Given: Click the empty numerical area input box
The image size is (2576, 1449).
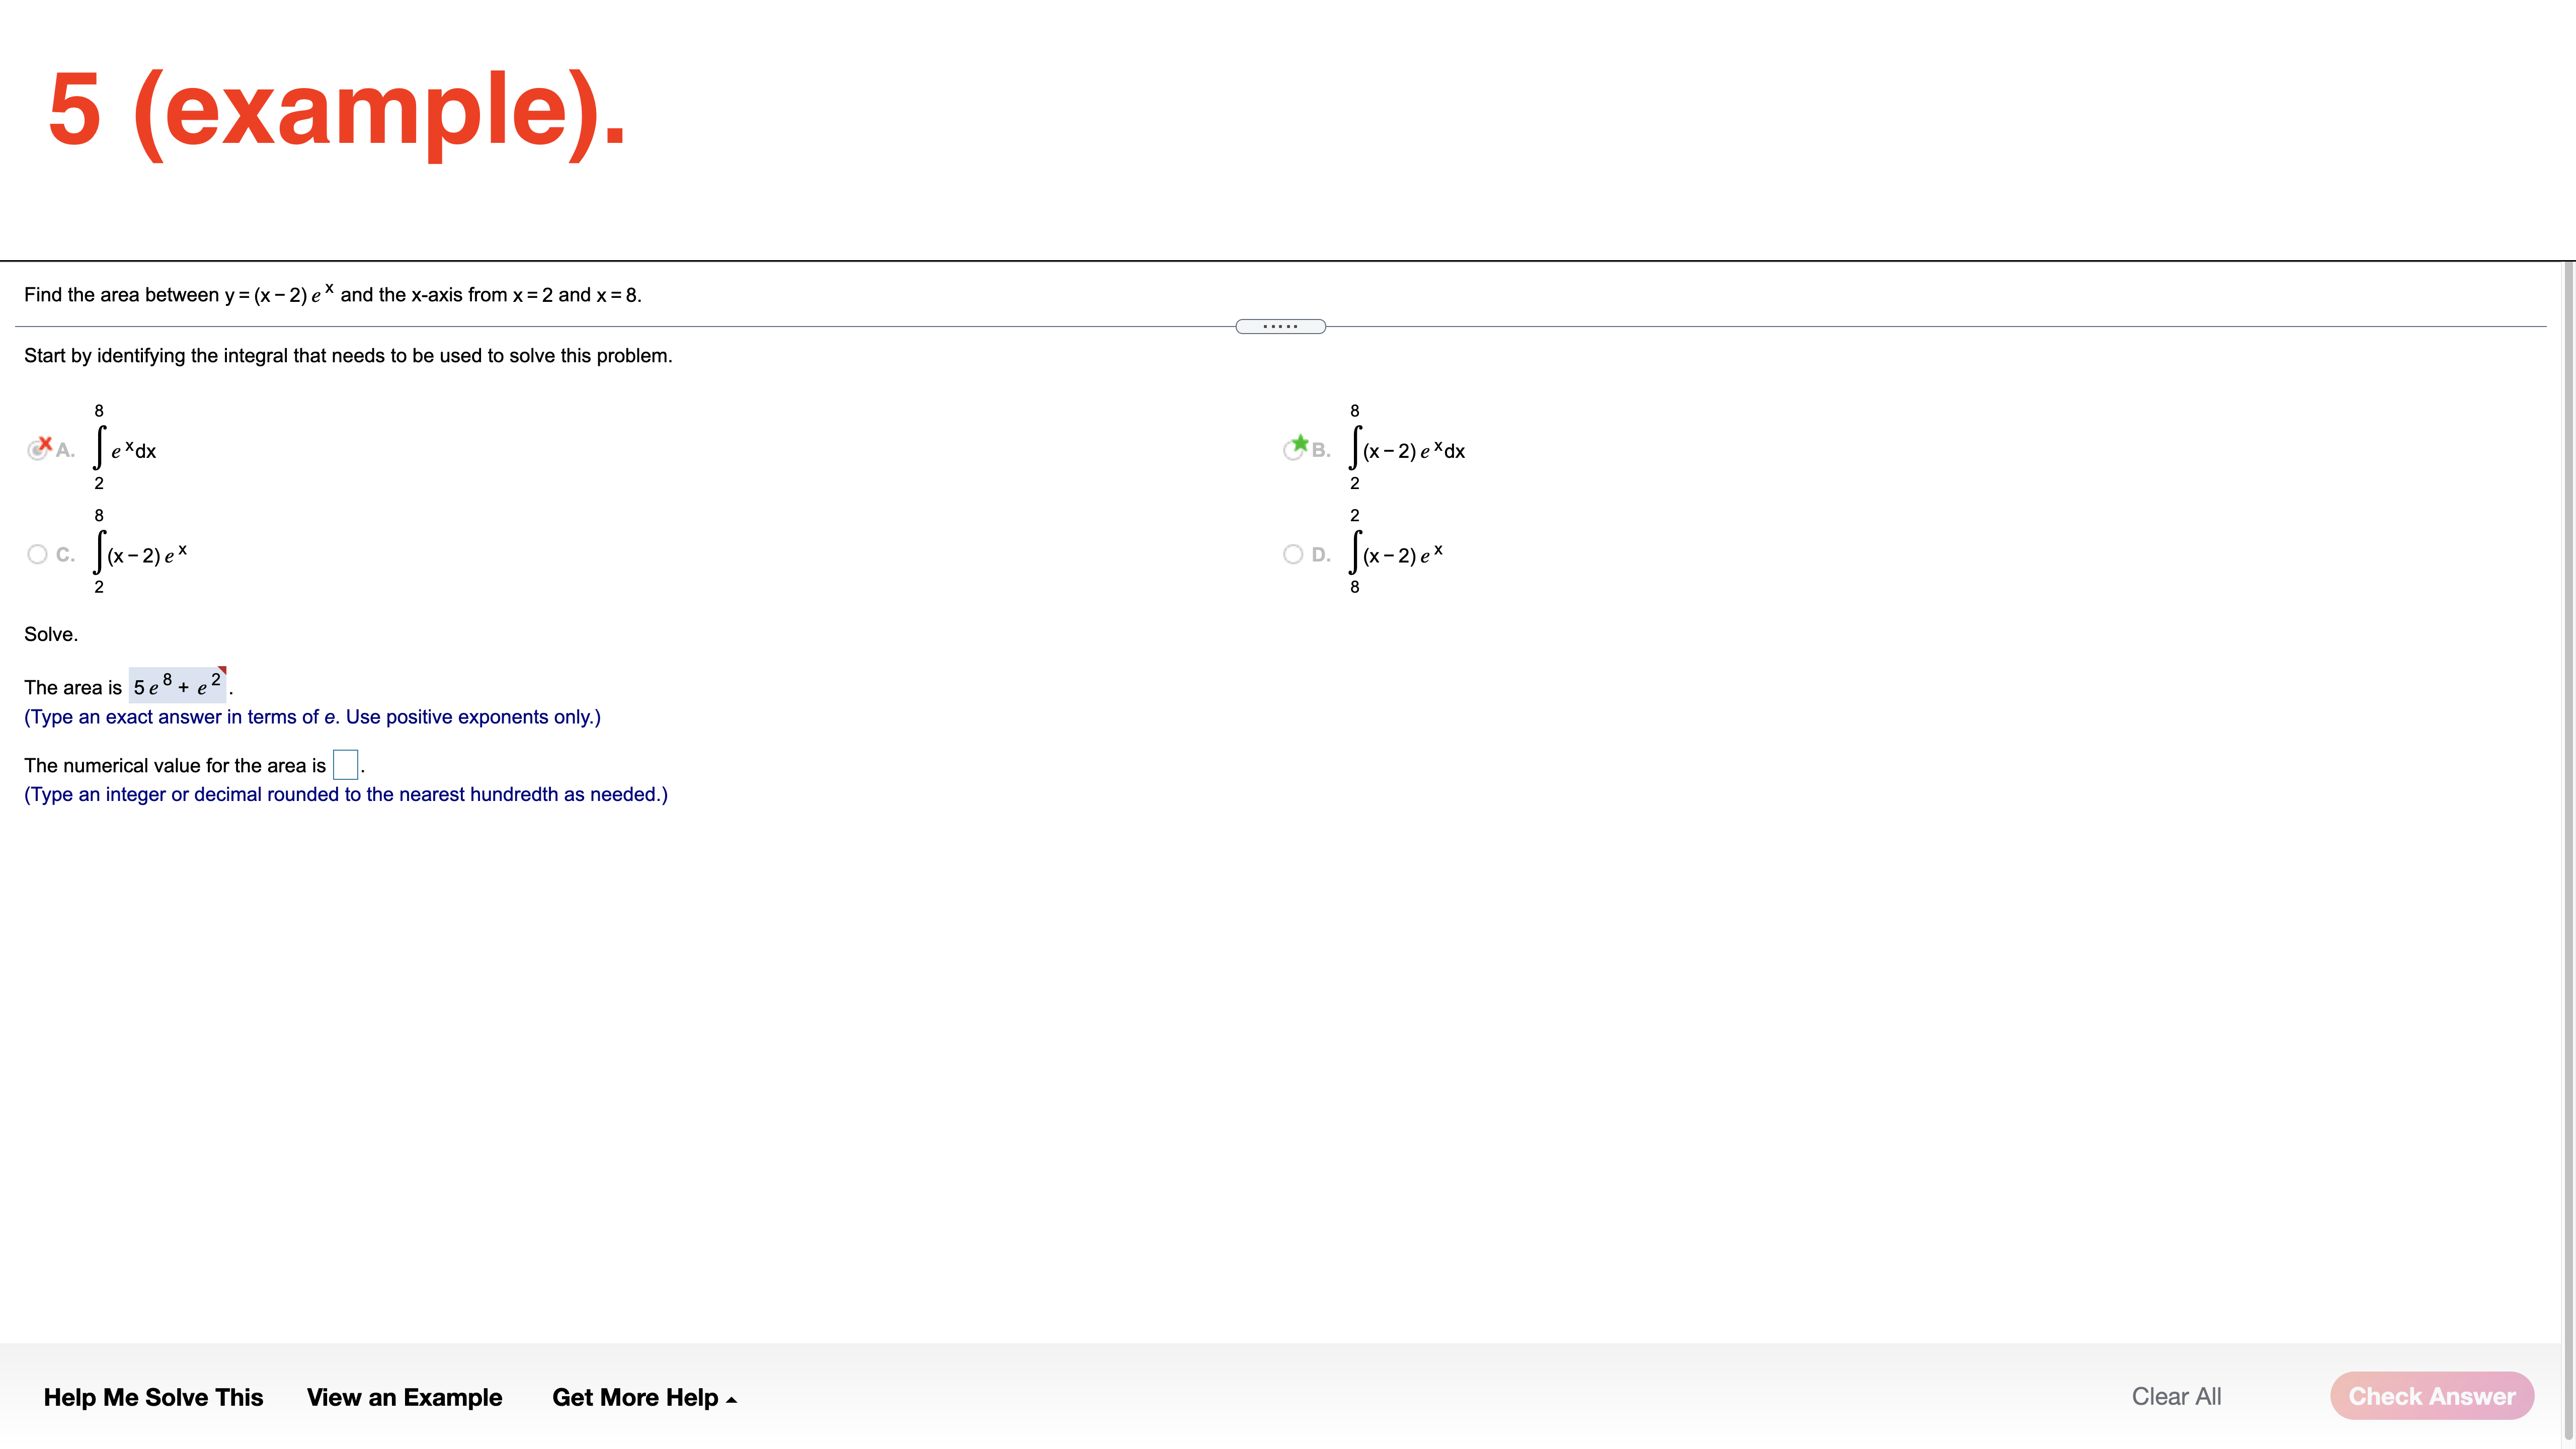Looking at the screenshot, I should point(345,764).
